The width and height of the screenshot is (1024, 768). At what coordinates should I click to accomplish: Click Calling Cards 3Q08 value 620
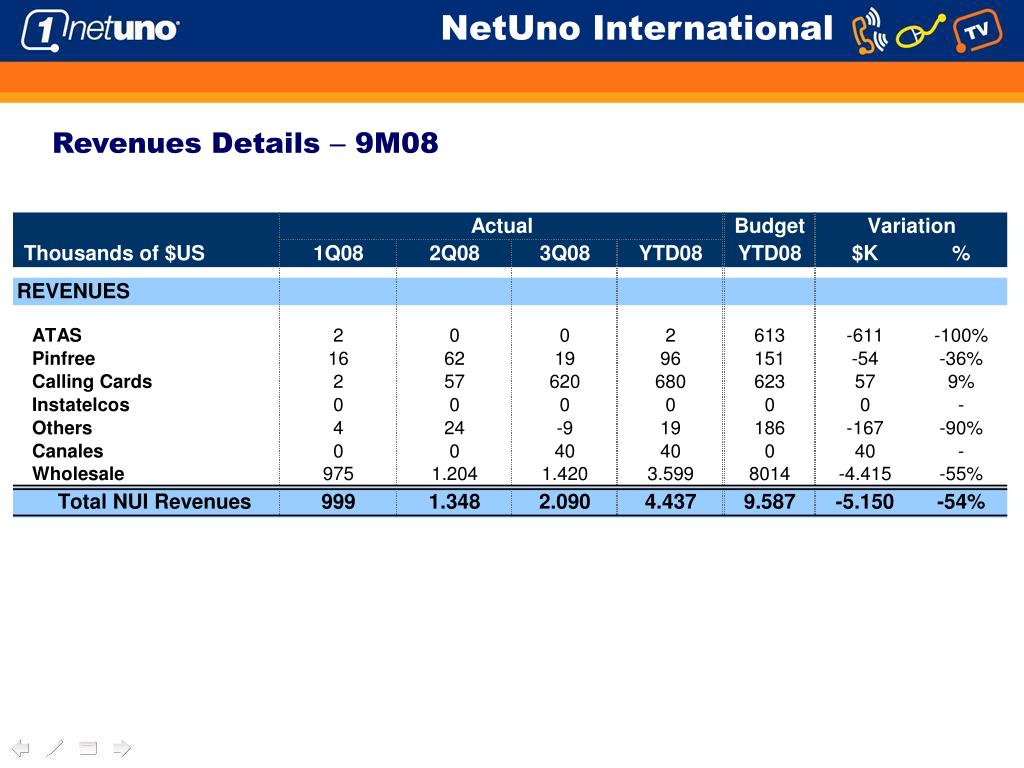click(x=564, y=381)
